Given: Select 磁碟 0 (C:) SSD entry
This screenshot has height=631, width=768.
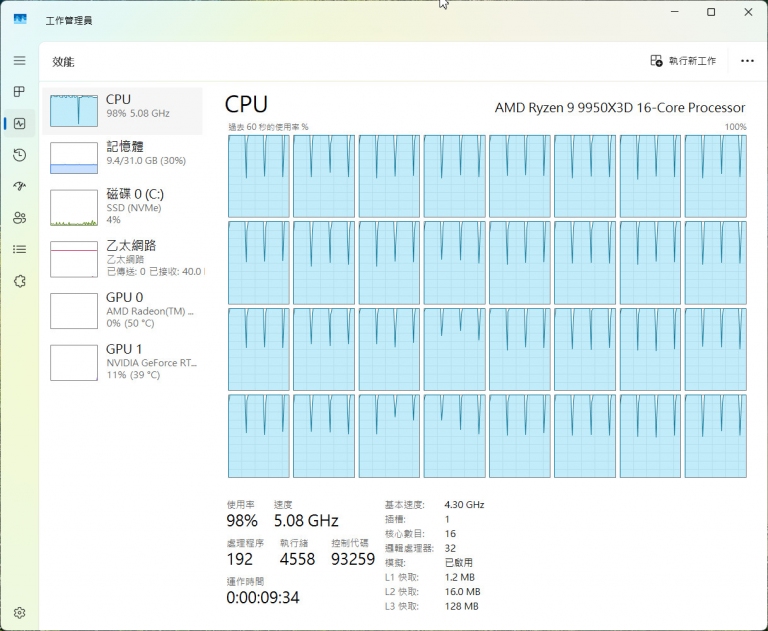Looking at the screenshot, I should 122,206.
